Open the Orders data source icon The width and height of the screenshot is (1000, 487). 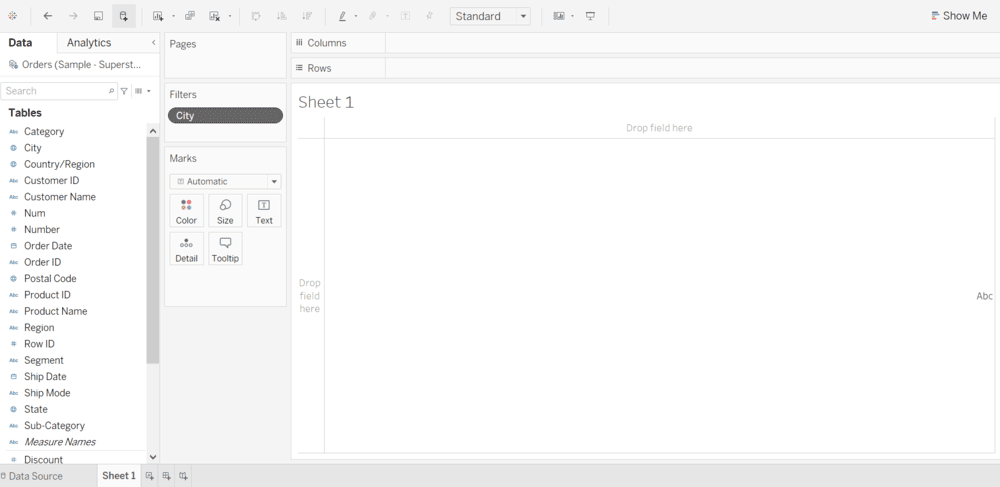point(13,64)
